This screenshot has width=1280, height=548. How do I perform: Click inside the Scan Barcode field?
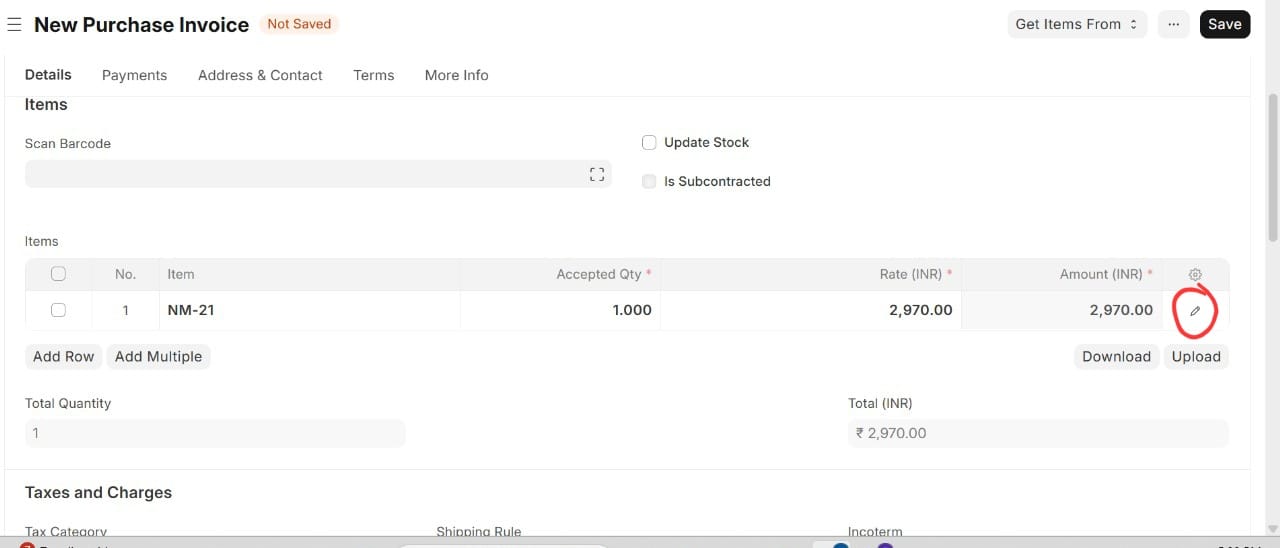[300, 174]
